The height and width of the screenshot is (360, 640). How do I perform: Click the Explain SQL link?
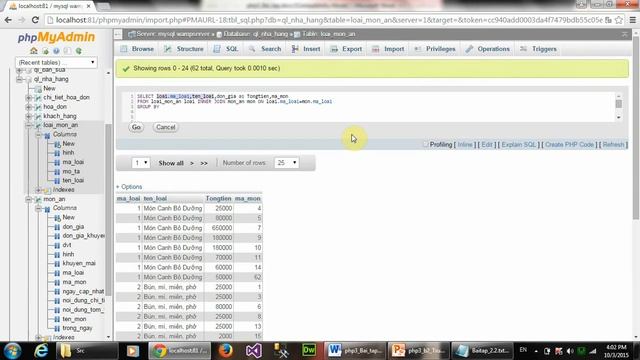click(x=519, y=145)
